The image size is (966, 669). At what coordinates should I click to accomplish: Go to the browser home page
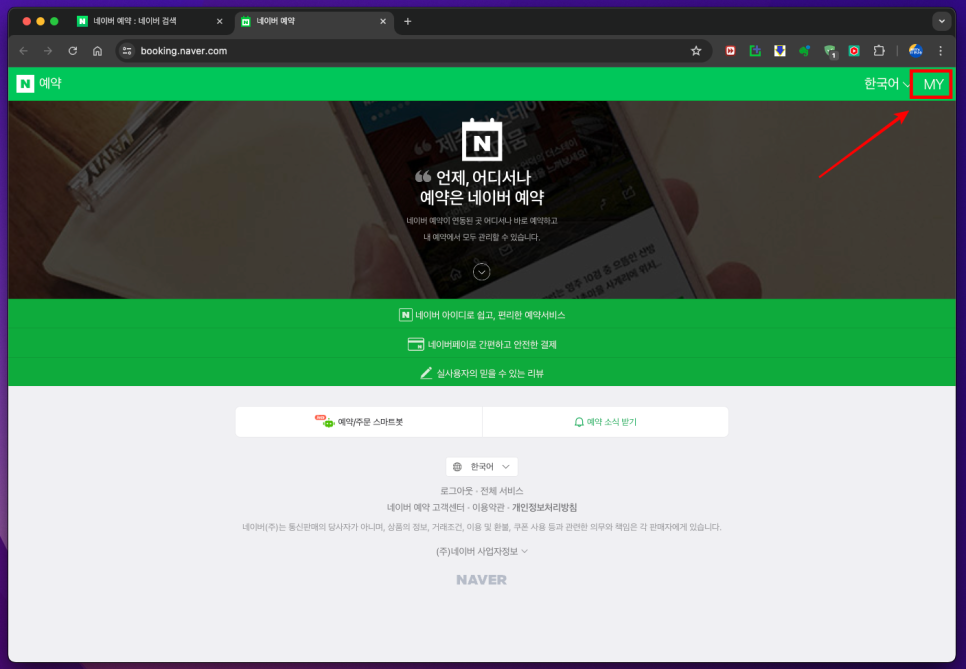97,51
